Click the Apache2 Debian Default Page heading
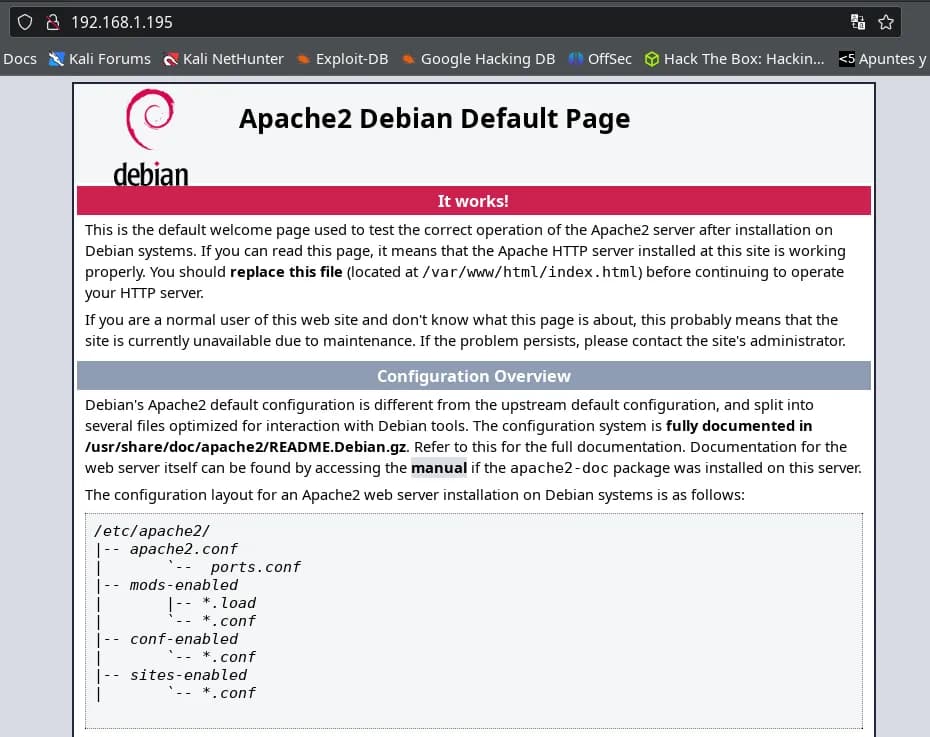 click(x=434, y=119)
